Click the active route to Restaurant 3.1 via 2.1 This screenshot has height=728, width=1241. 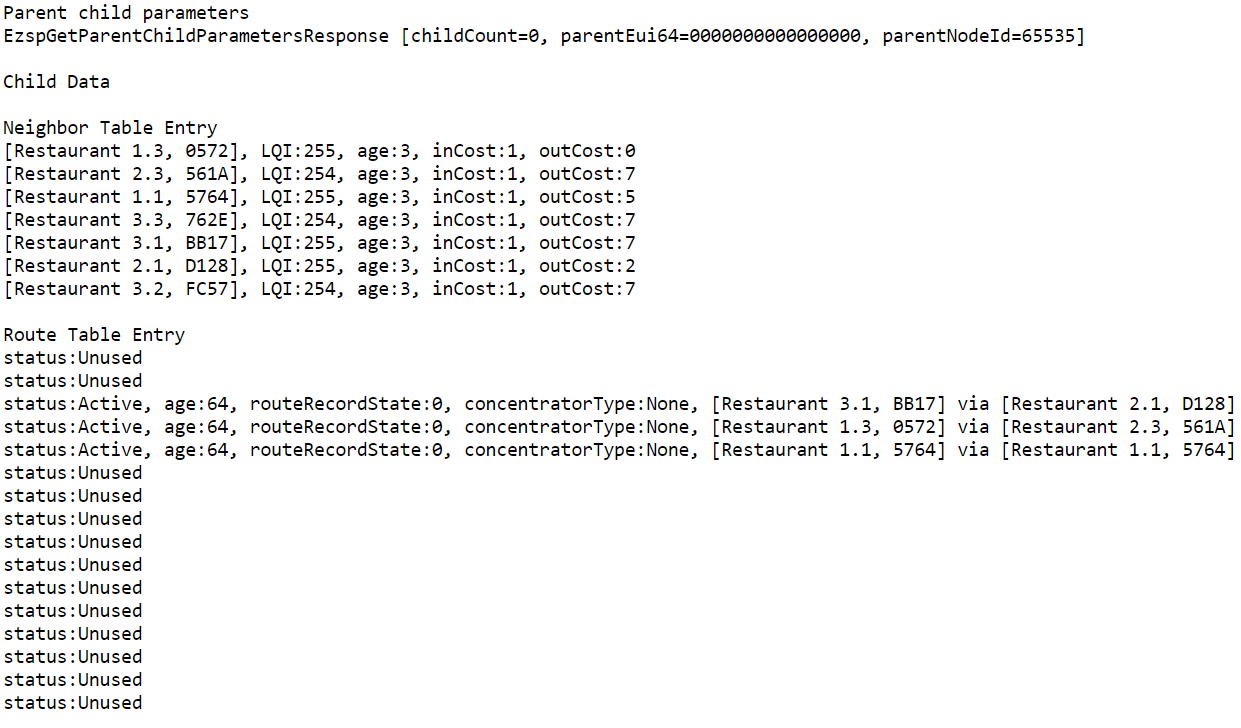coord(620,404)
